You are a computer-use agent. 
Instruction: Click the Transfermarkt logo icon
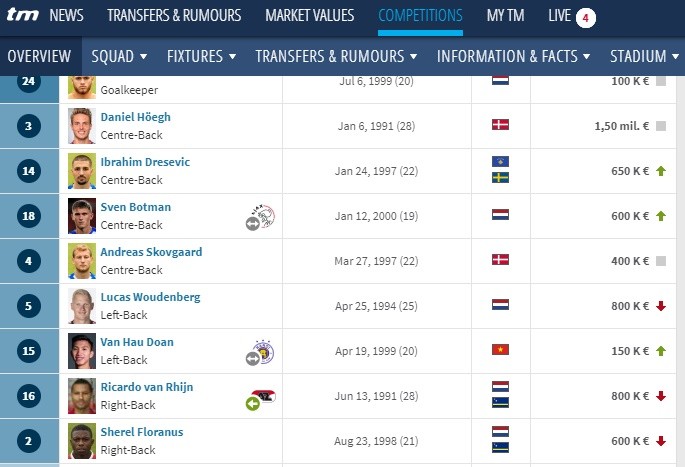(x=22, y=16)
